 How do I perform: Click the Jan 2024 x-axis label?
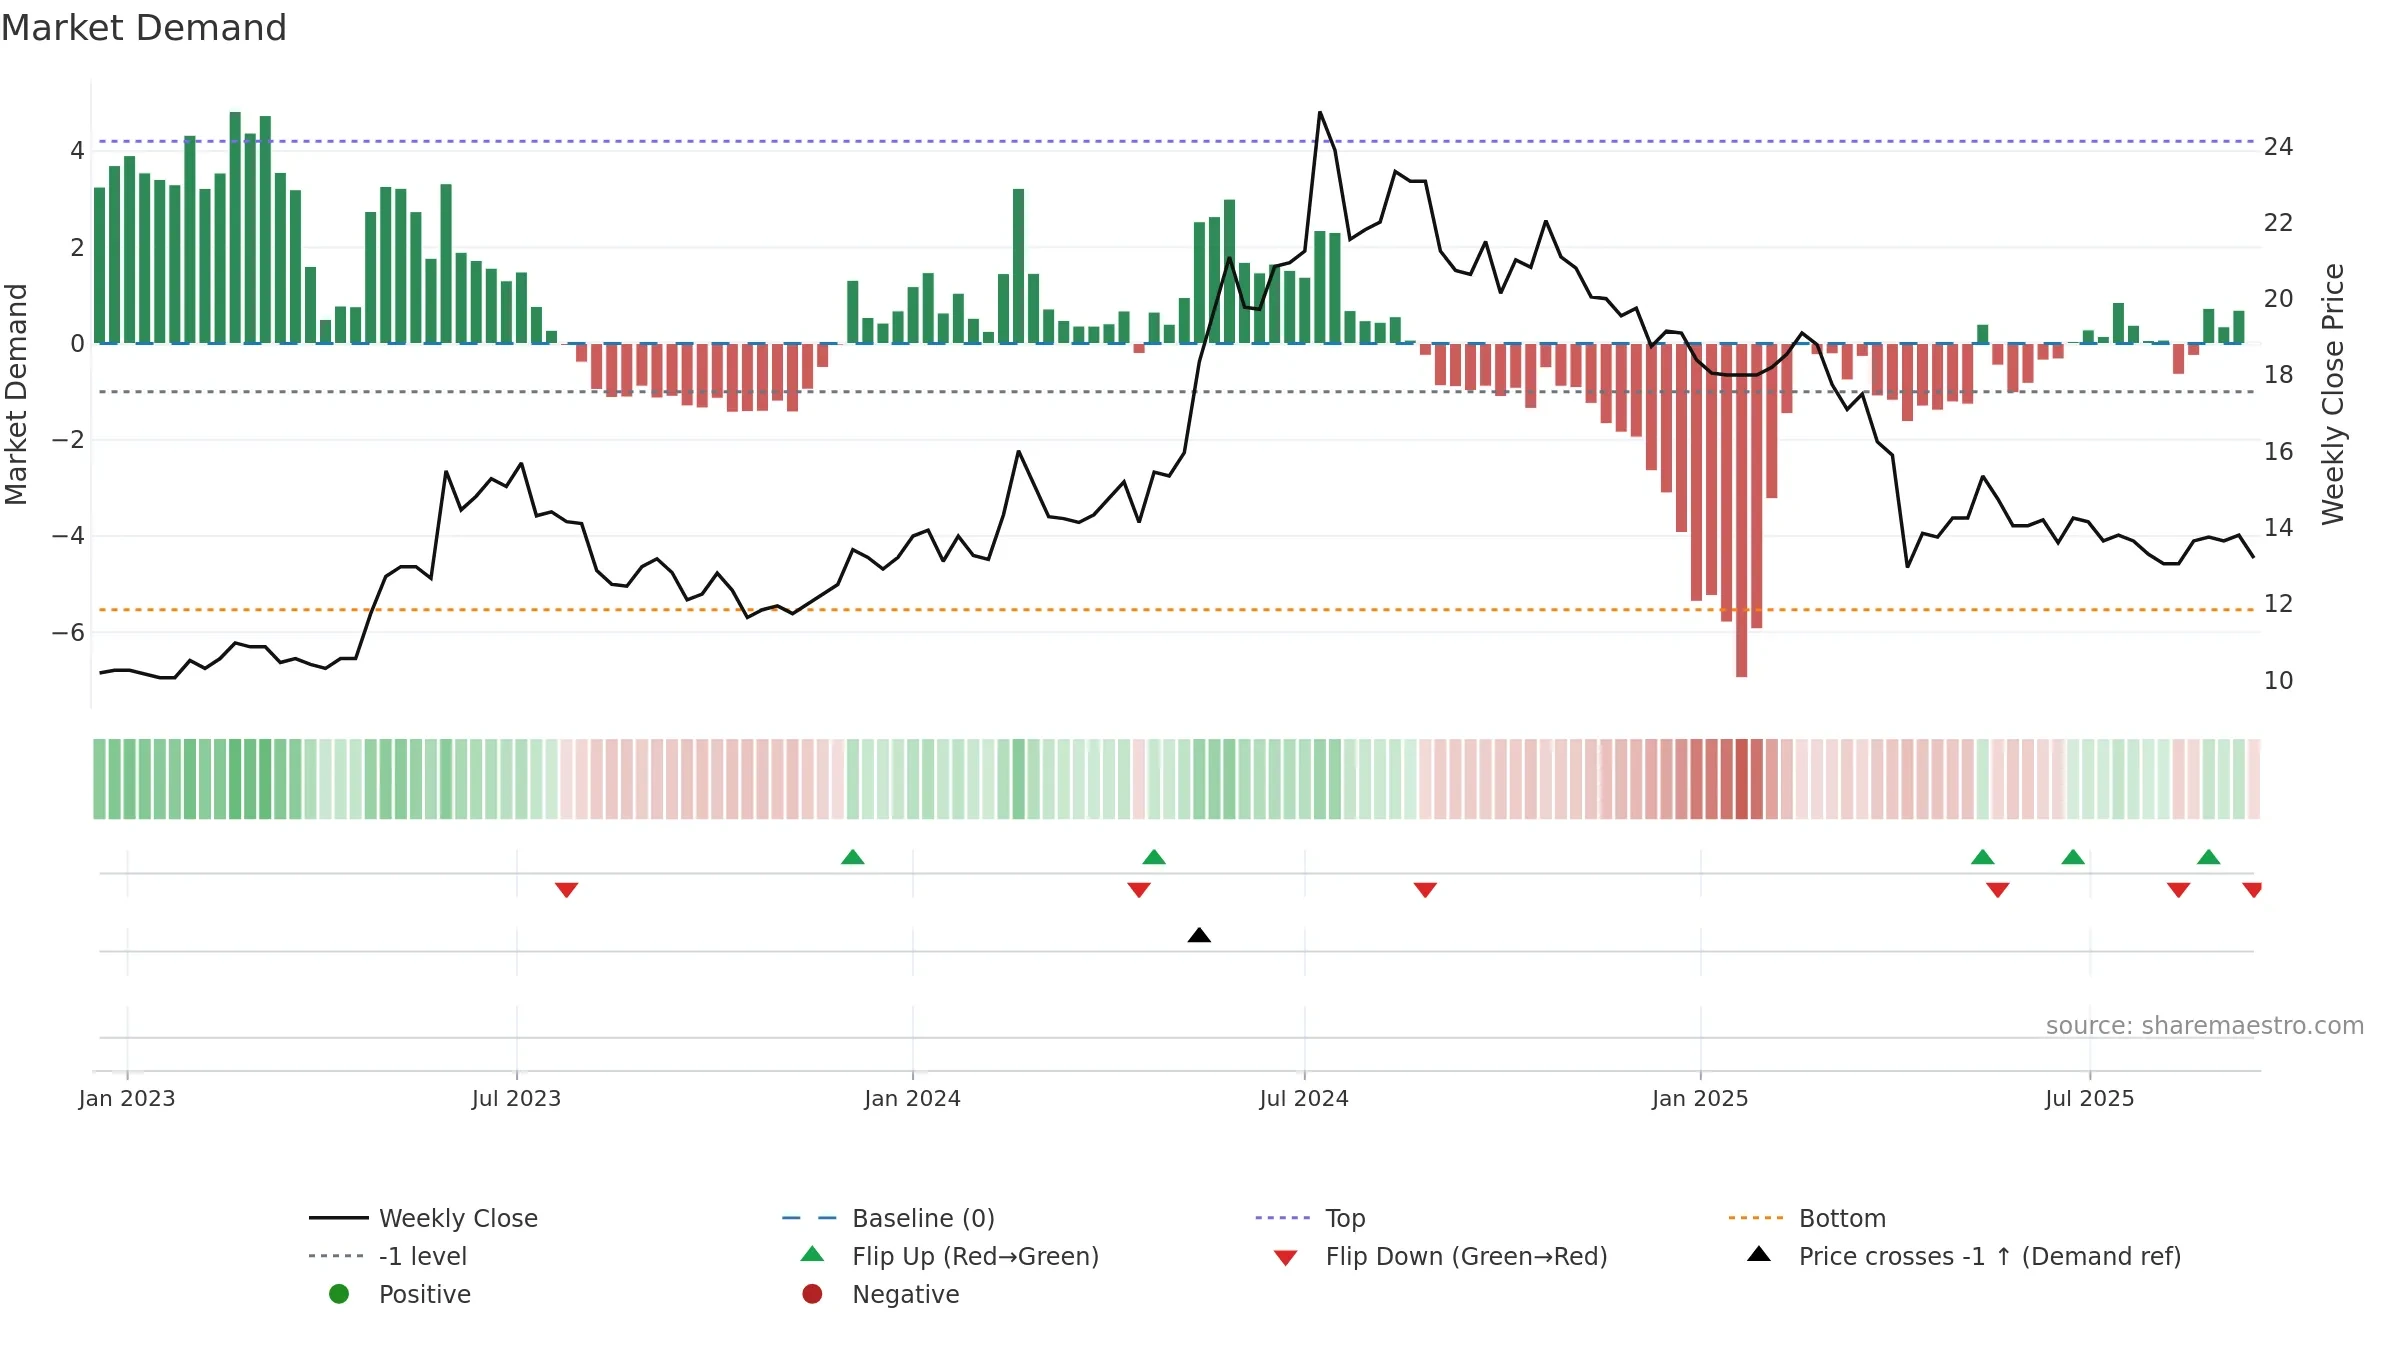point(912,1099)
